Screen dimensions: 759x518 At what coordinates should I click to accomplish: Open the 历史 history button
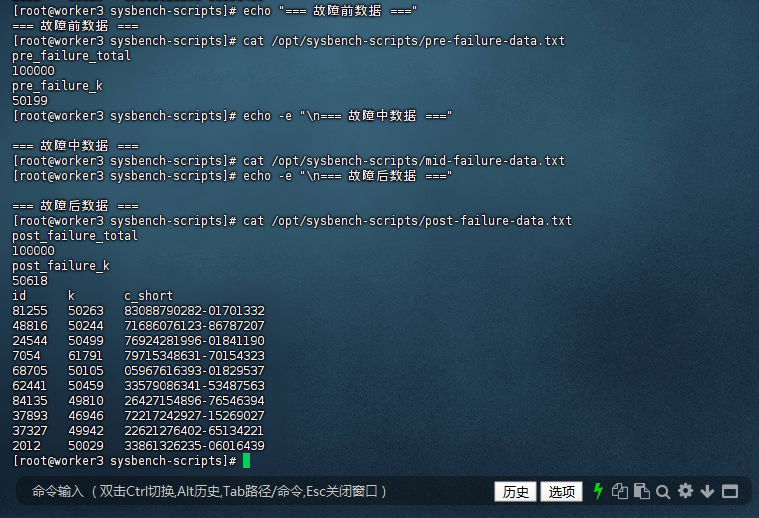516,492
